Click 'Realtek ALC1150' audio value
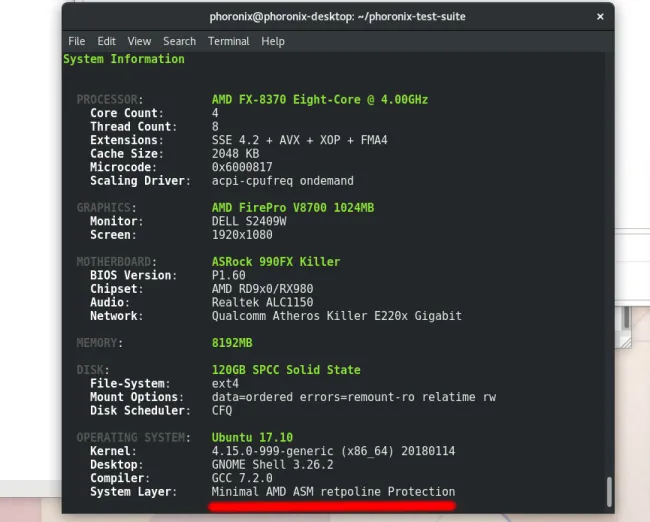Screen dimensions: 650x522 (x=262, y=302)
